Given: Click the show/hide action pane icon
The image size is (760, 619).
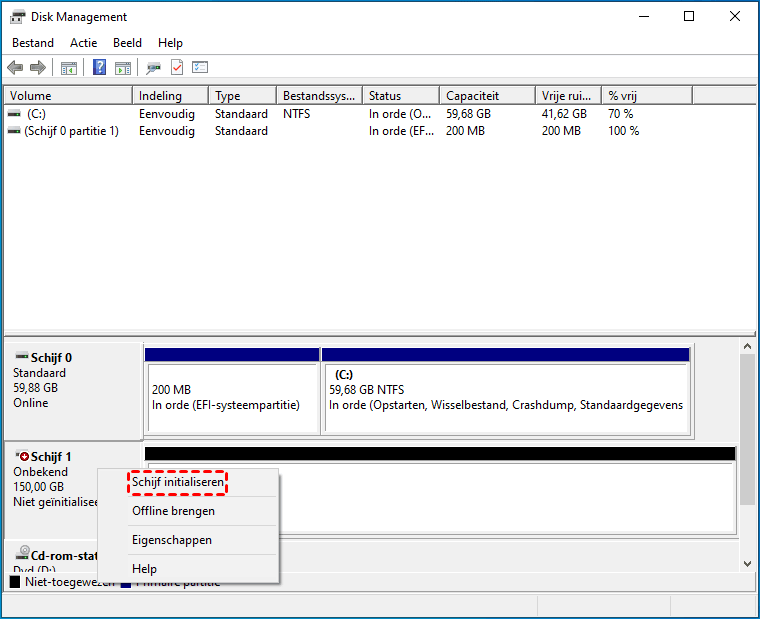Looking at the screenshot, I should coord(123,68).
